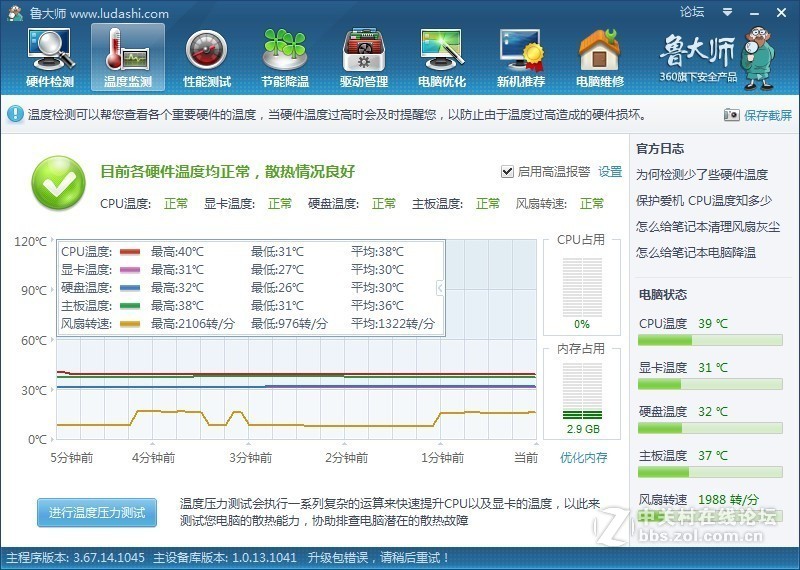Screen dimensions: 800x570
Task: Click the 4分钟前 timeline marker
Action: point(153,457)
